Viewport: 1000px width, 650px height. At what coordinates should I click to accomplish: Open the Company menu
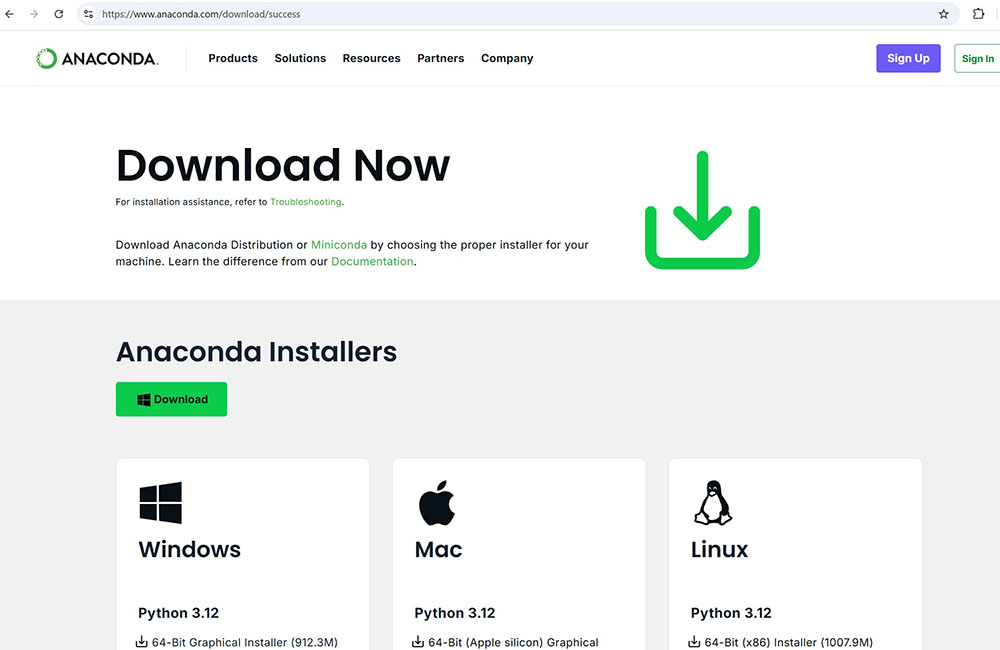click(507, 58)
